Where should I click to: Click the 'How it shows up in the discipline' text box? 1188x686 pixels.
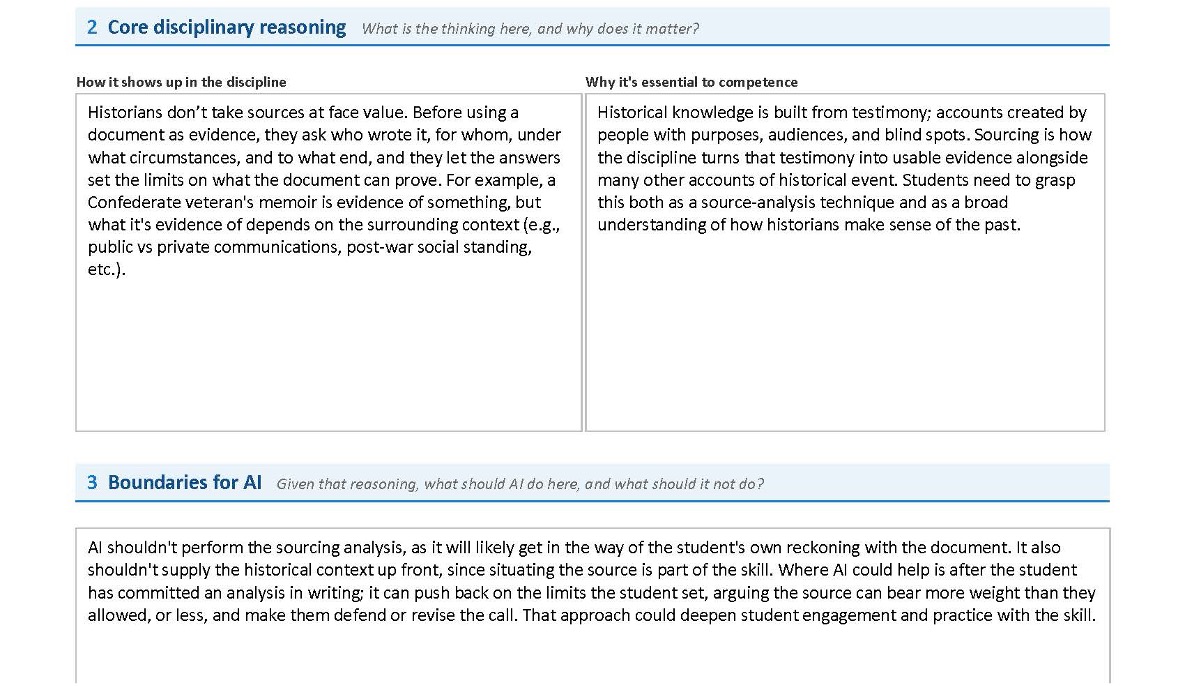[329, 262]
